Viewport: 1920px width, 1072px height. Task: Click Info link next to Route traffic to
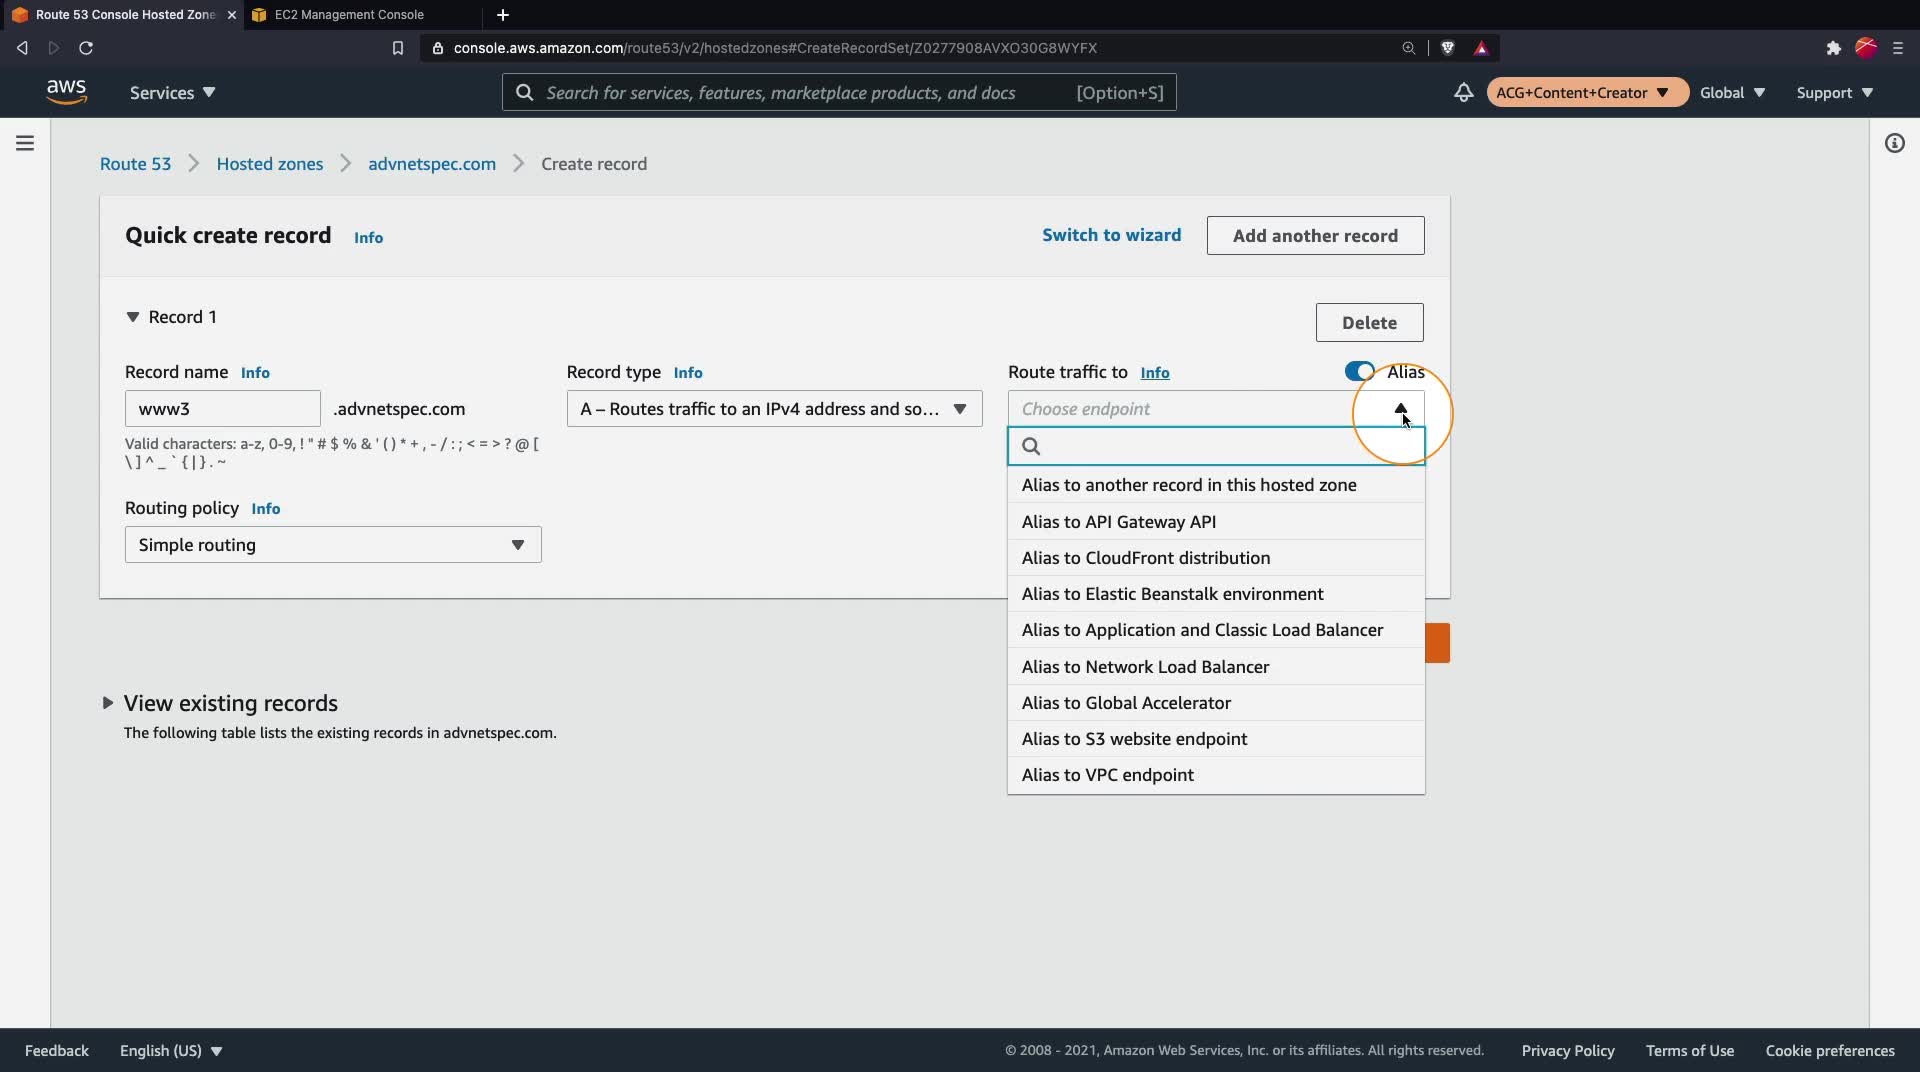click(x=1155, y=373)
